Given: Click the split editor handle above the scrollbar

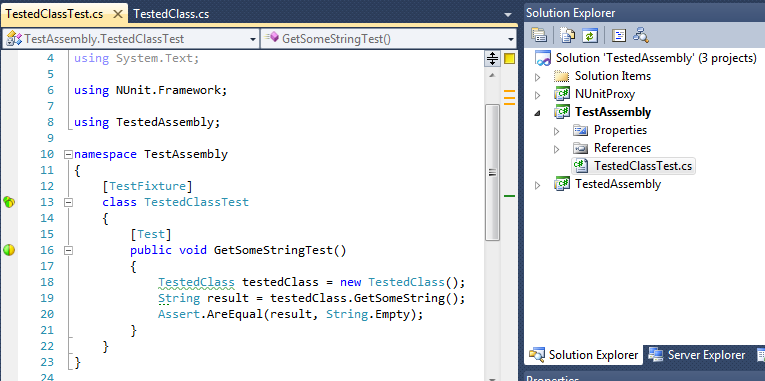Looking at the screenshot, I should coord(492,59).
